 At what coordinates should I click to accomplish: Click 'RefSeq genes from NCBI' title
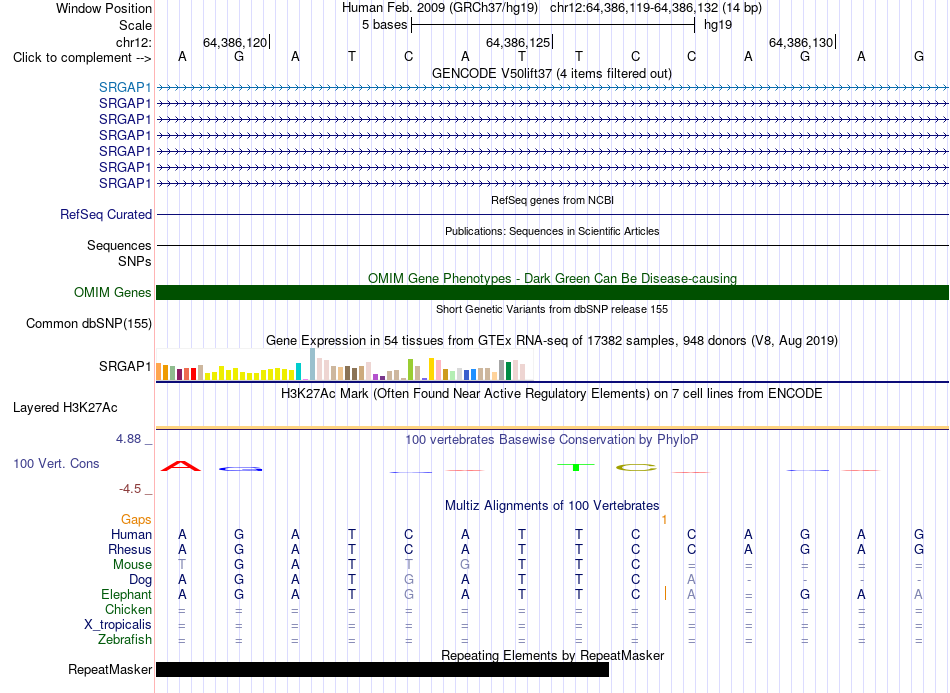pos(553,201)
